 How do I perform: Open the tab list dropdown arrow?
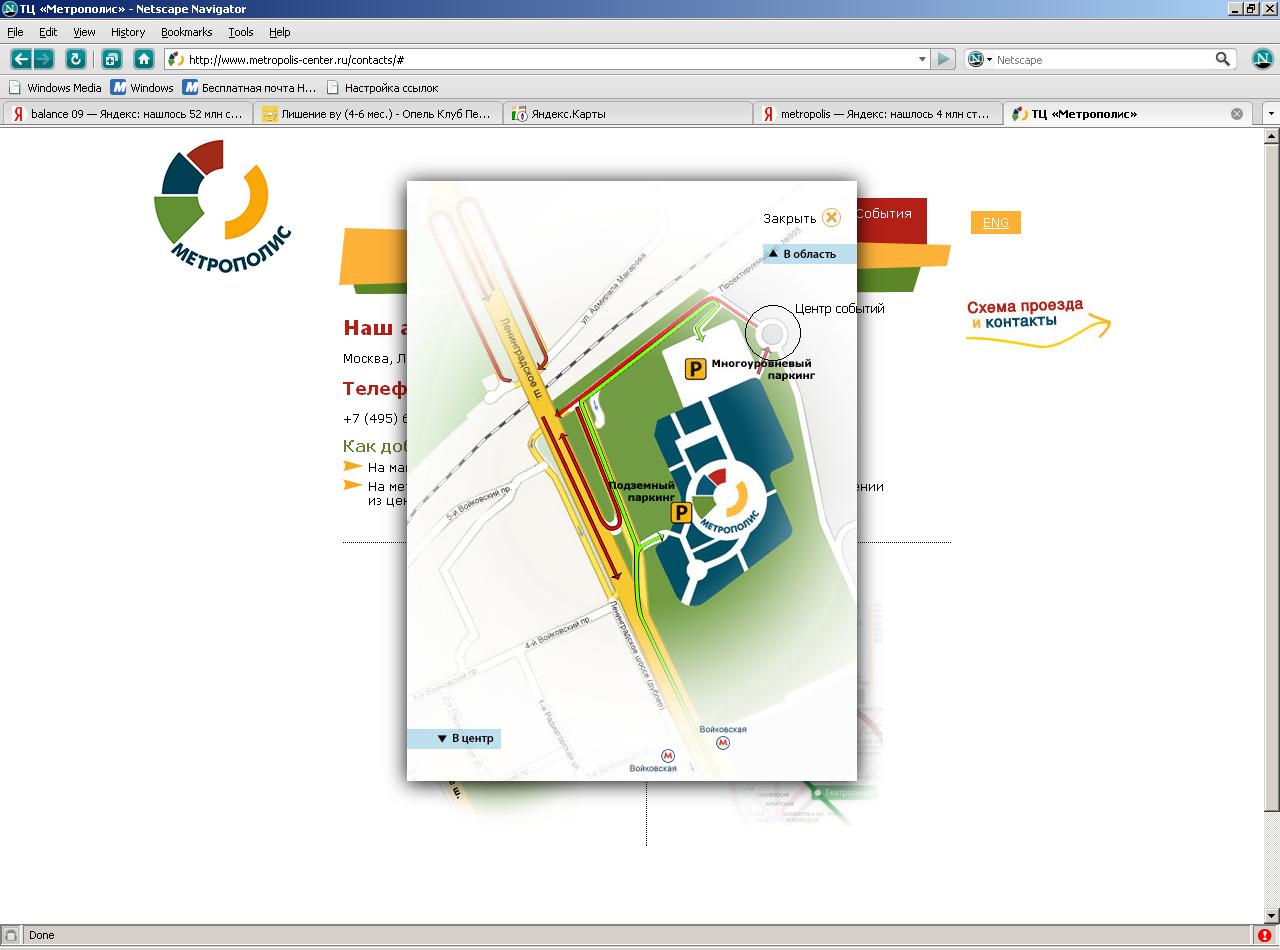[x=1271, y=114]
